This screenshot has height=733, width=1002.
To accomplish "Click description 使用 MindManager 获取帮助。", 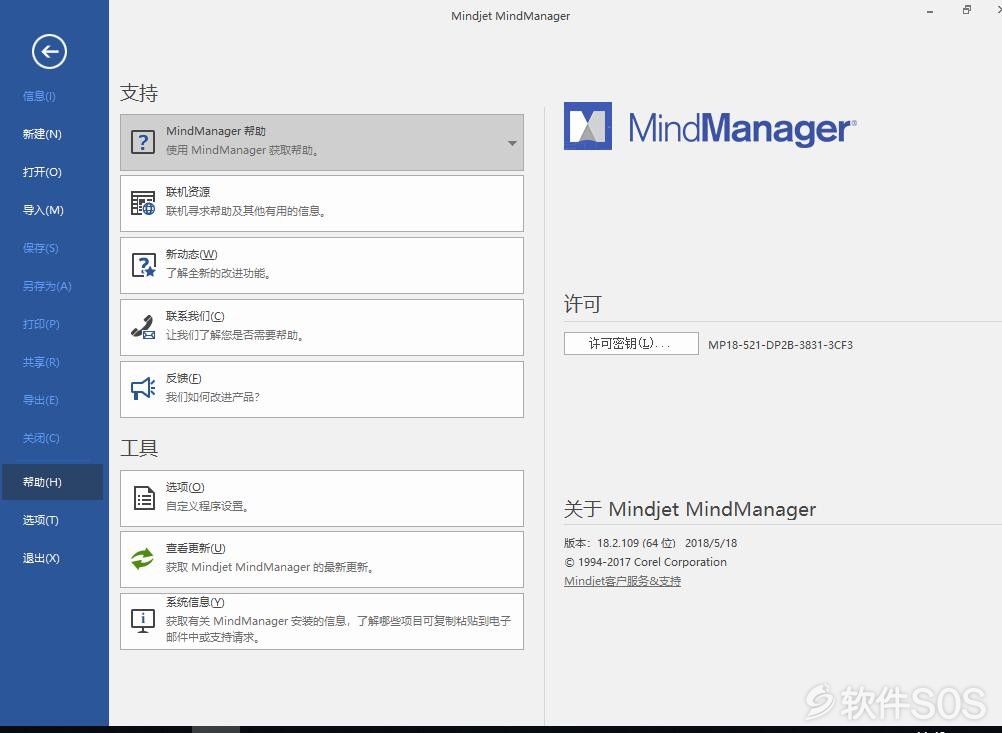I will point(243,150).
